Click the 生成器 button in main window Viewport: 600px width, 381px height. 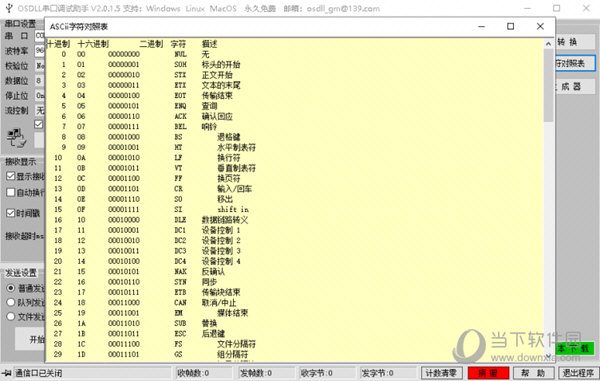575,86
